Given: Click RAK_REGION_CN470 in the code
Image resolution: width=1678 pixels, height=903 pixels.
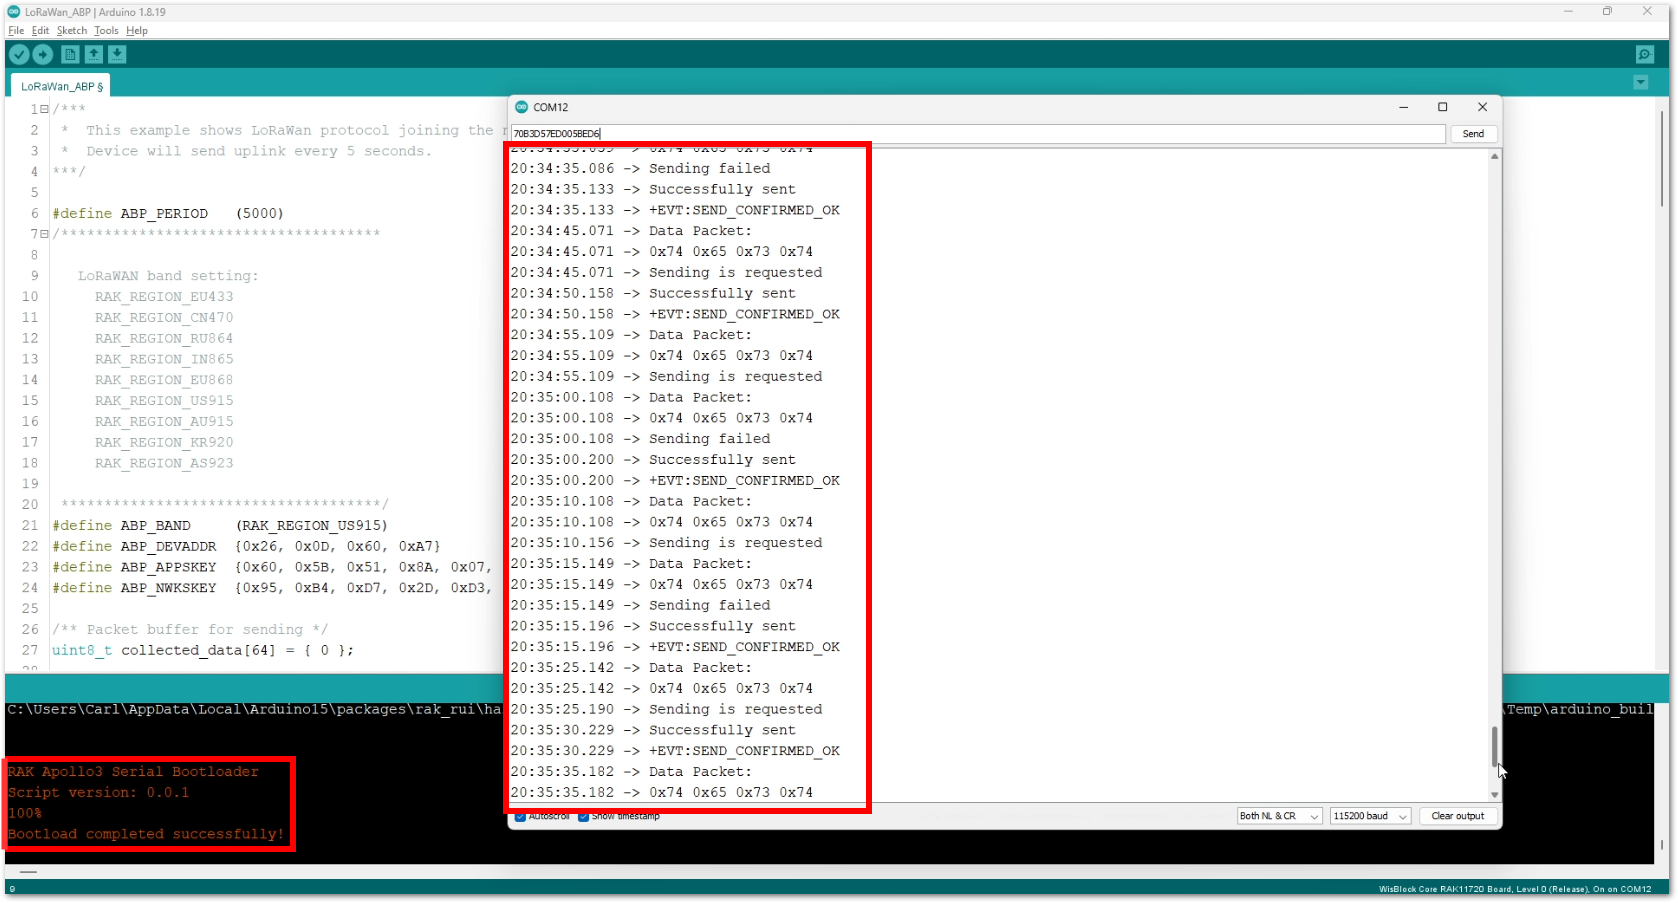Looking at the screenshot, I should click(164, 318).
